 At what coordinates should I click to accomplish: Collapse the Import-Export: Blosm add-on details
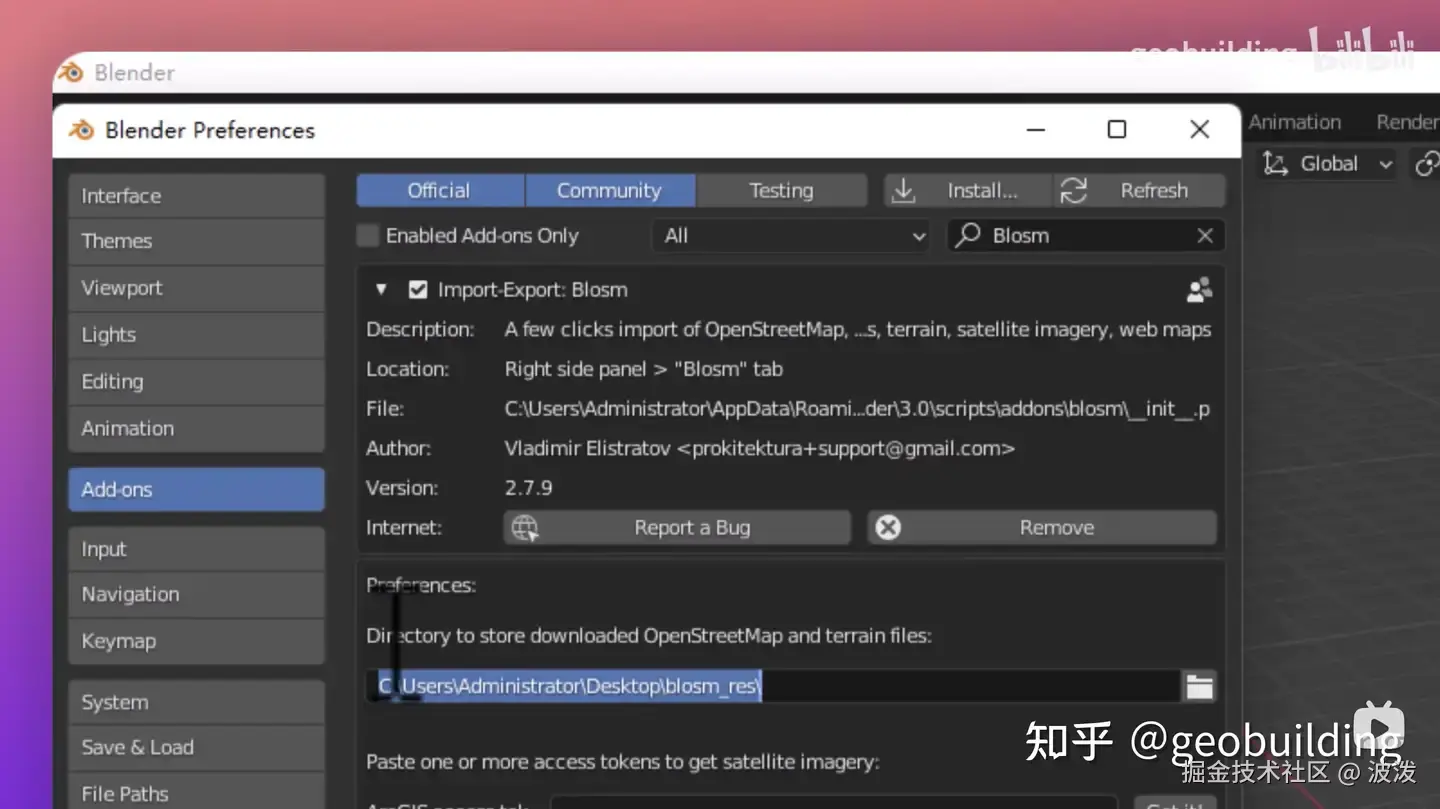(380, 290)
